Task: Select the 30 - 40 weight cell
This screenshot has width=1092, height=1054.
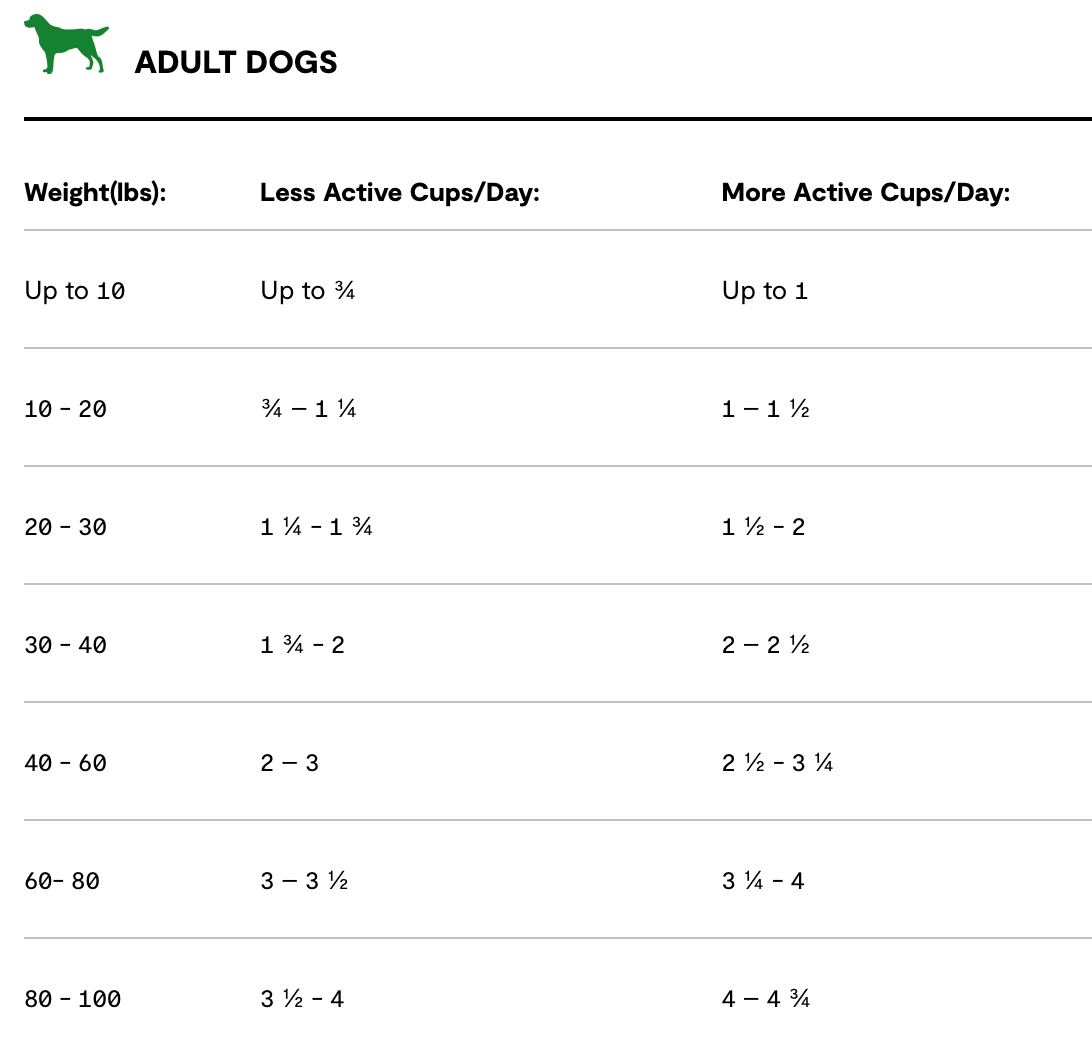Action: 66,645
